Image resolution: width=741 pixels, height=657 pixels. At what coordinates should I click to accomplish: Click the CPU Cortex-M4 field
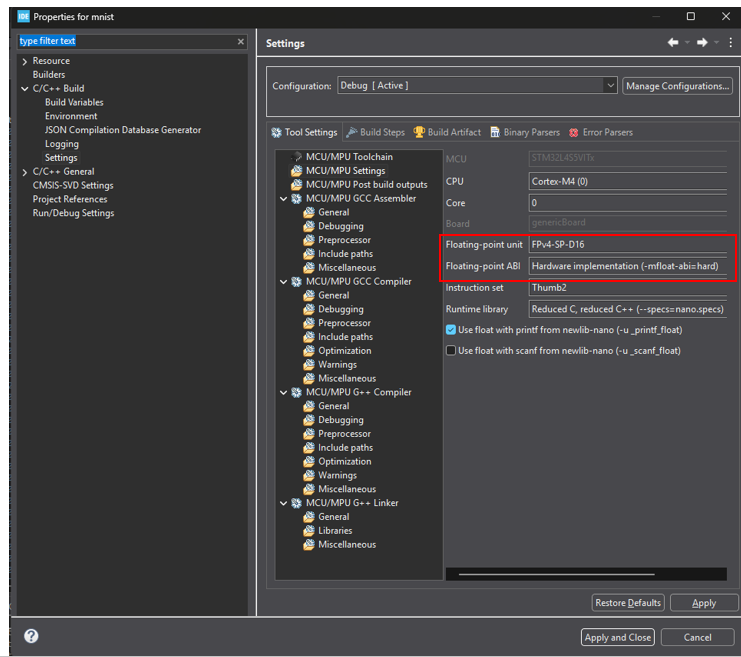[627, 182]
